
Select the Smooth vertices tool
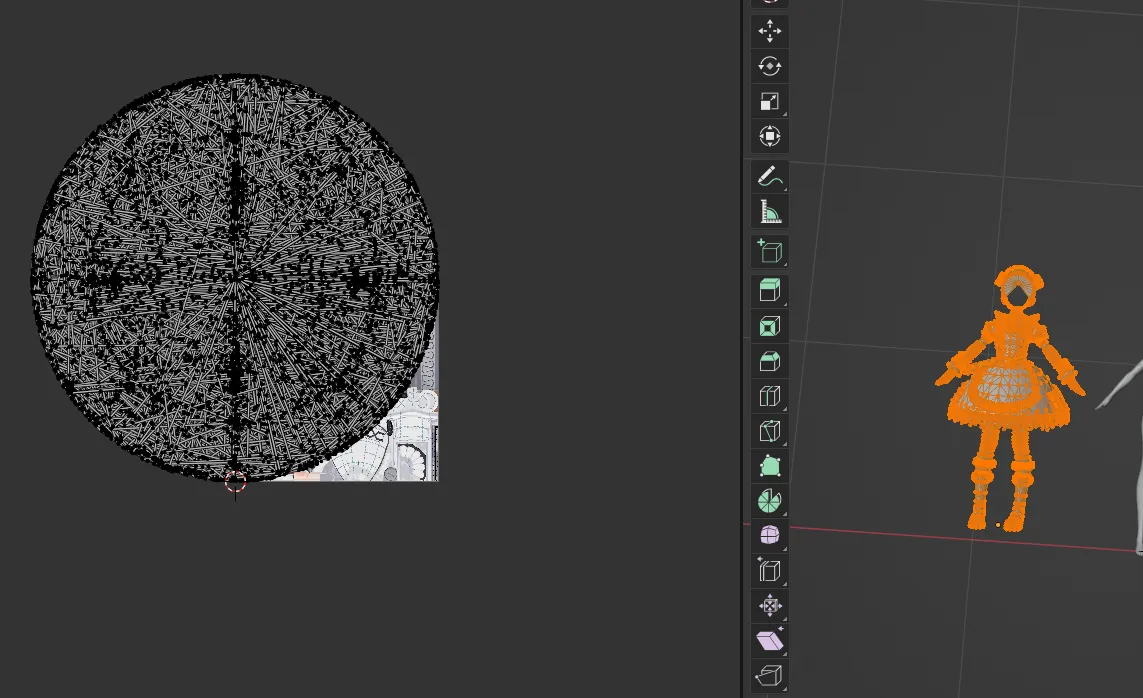coord(770,536)
